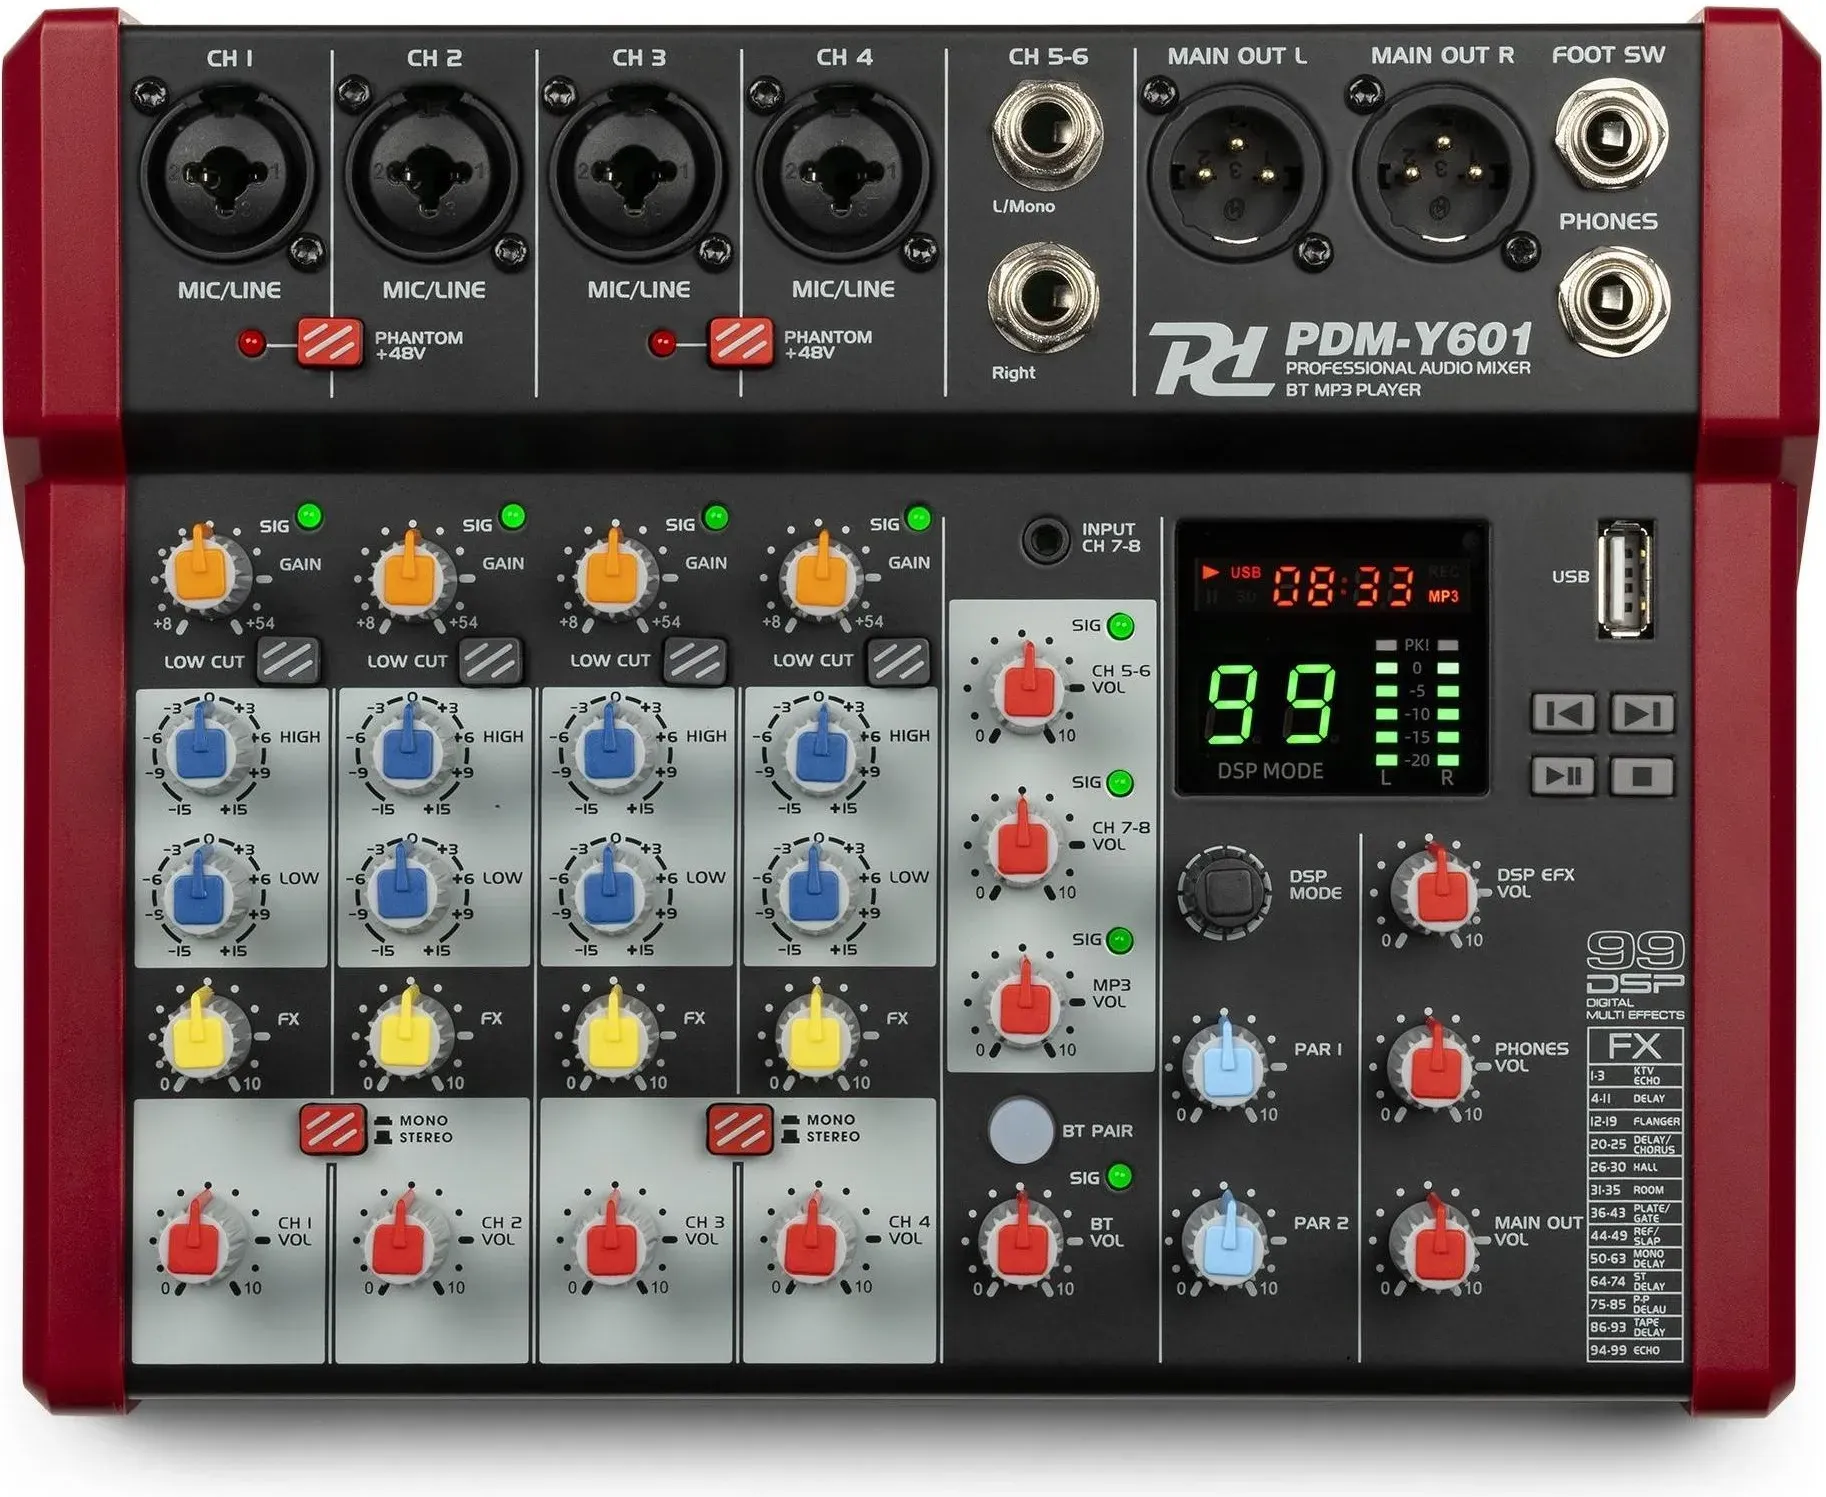
Task: Click the PAR 2 light blue knob
Action: tap(1225, 1241)
